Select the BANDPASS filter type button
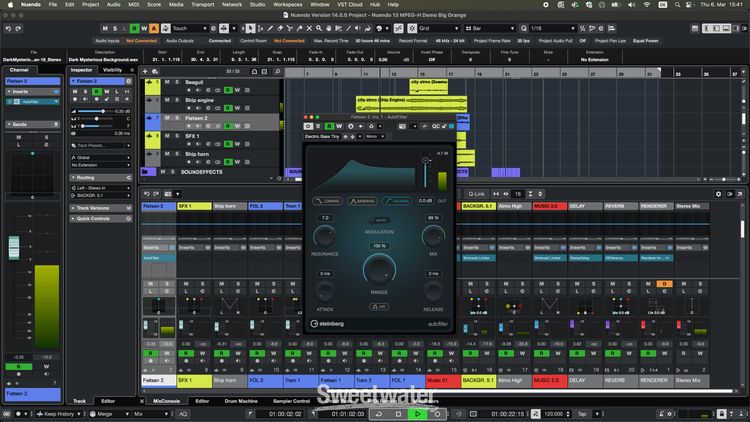This screenshot has width=750, height=422. coord(364,201)
